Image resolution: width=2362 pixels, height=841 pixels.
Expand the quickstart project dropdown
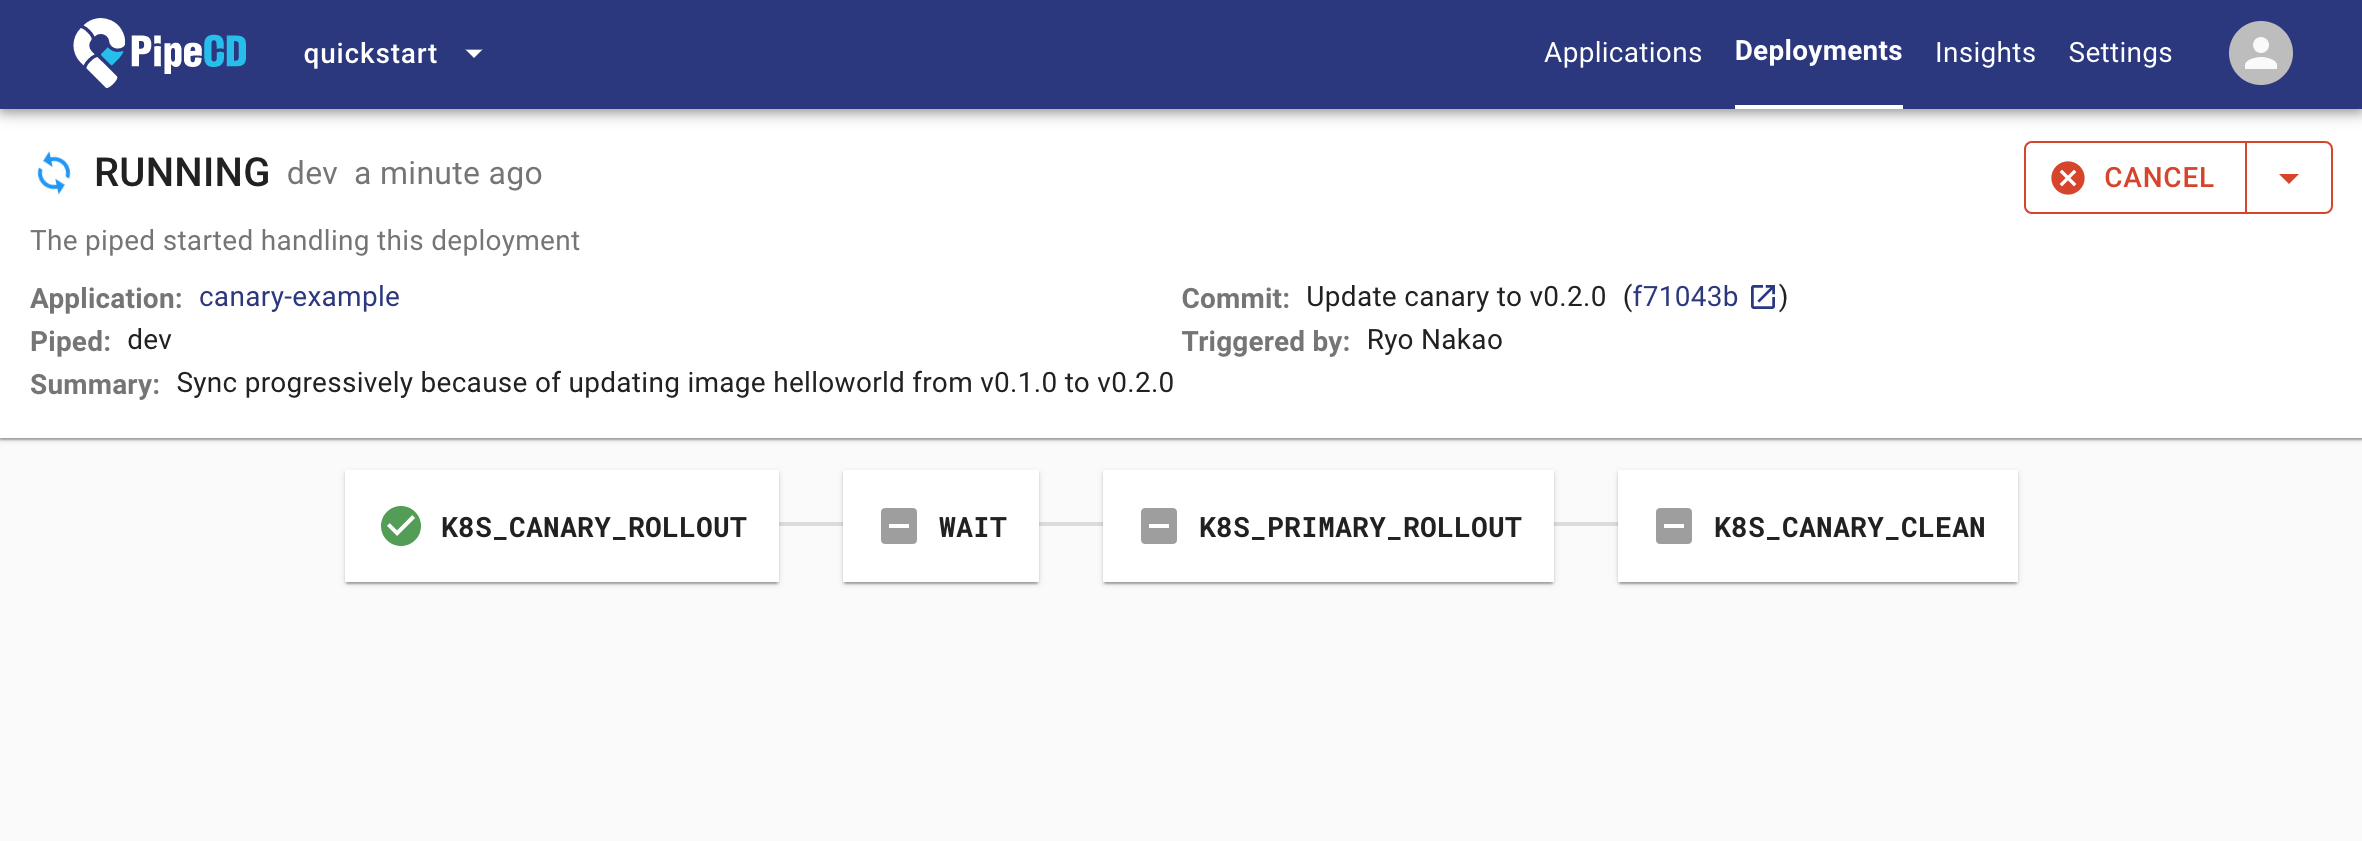[474, 53]
